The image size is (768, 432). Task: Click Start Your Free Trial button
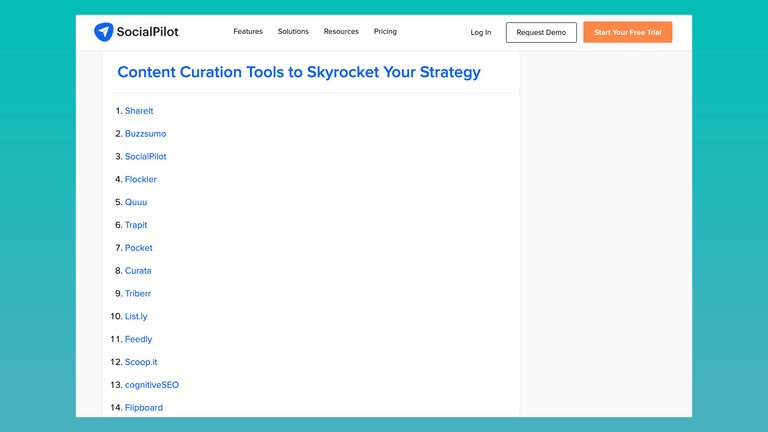(x=627, y=32)
